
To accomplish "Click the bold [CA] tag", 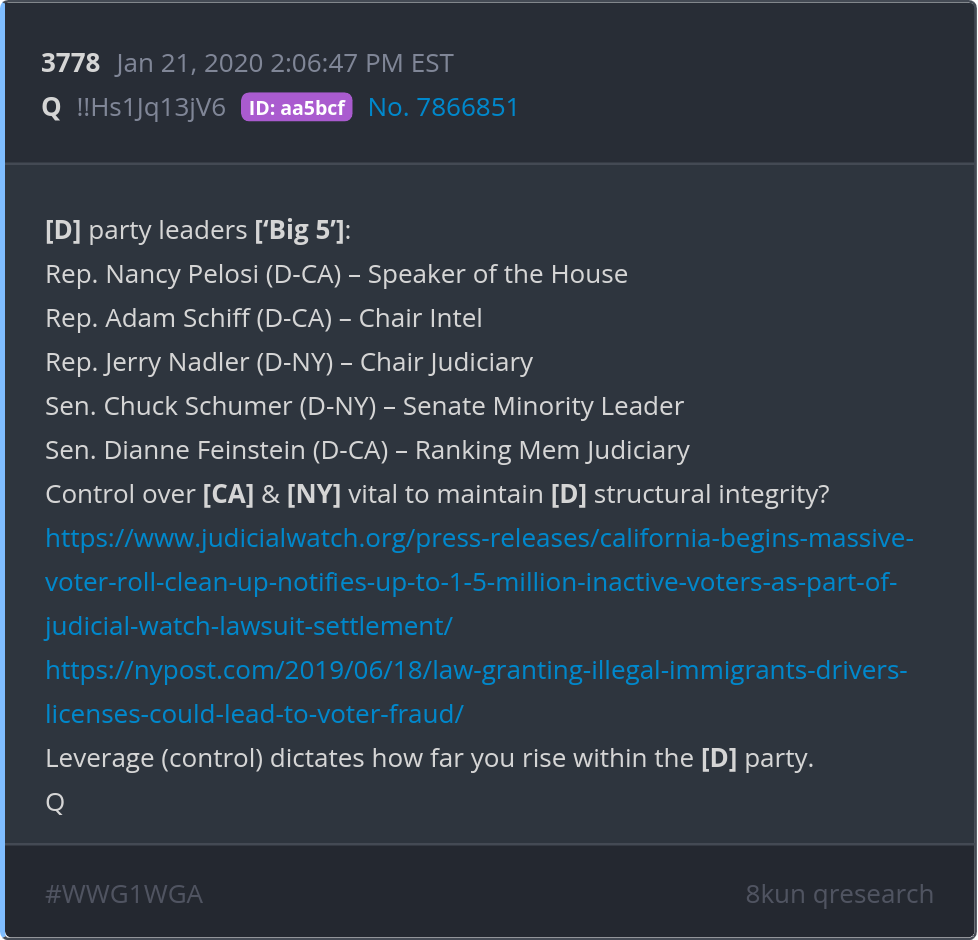I will point(228,494).
